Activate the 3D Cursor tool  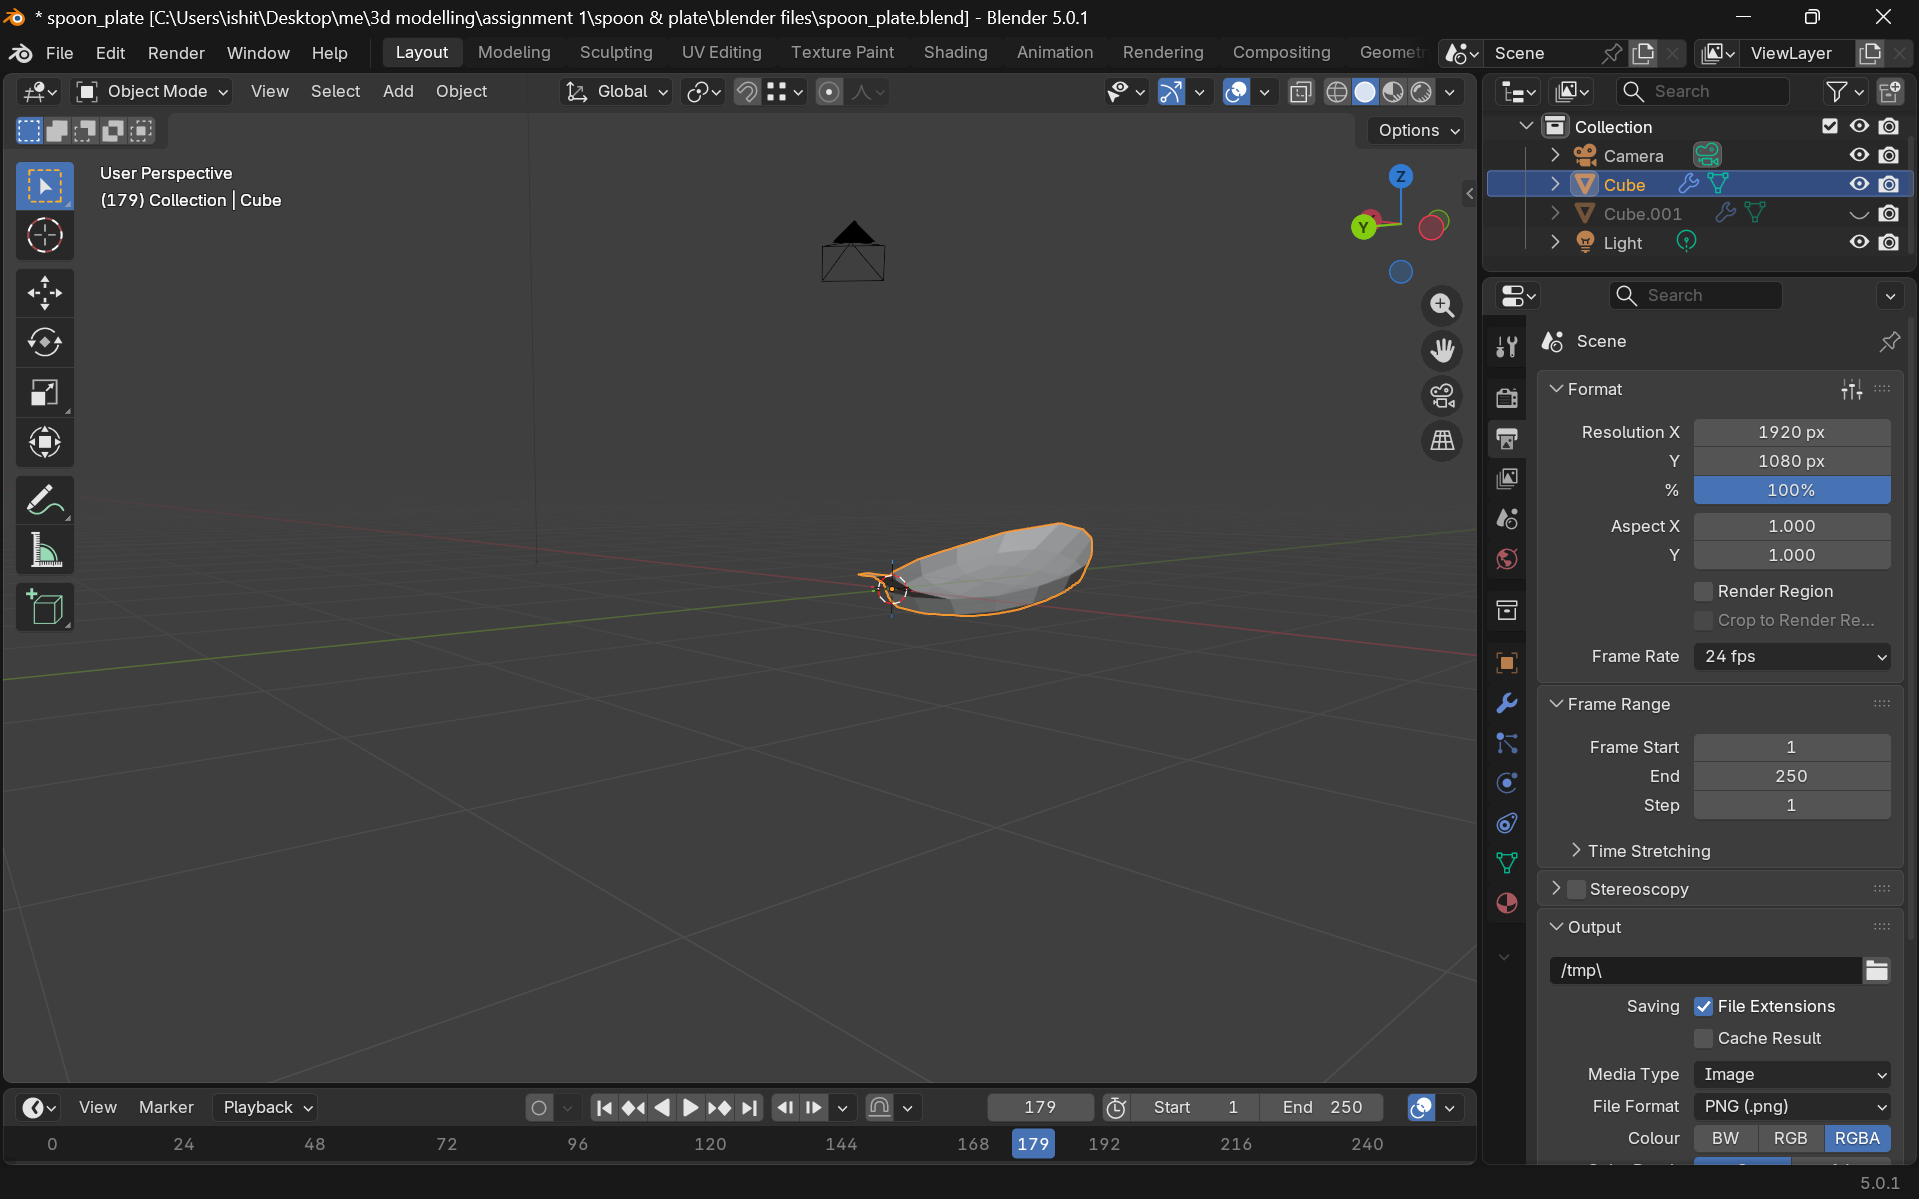point(45,236)
